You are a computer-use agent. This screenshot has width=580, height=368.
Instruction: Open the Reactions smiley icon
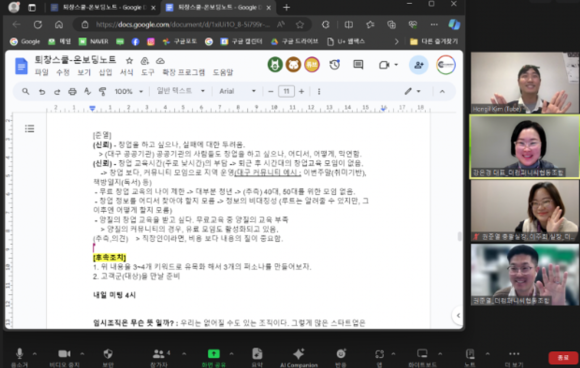pos(341,354)
